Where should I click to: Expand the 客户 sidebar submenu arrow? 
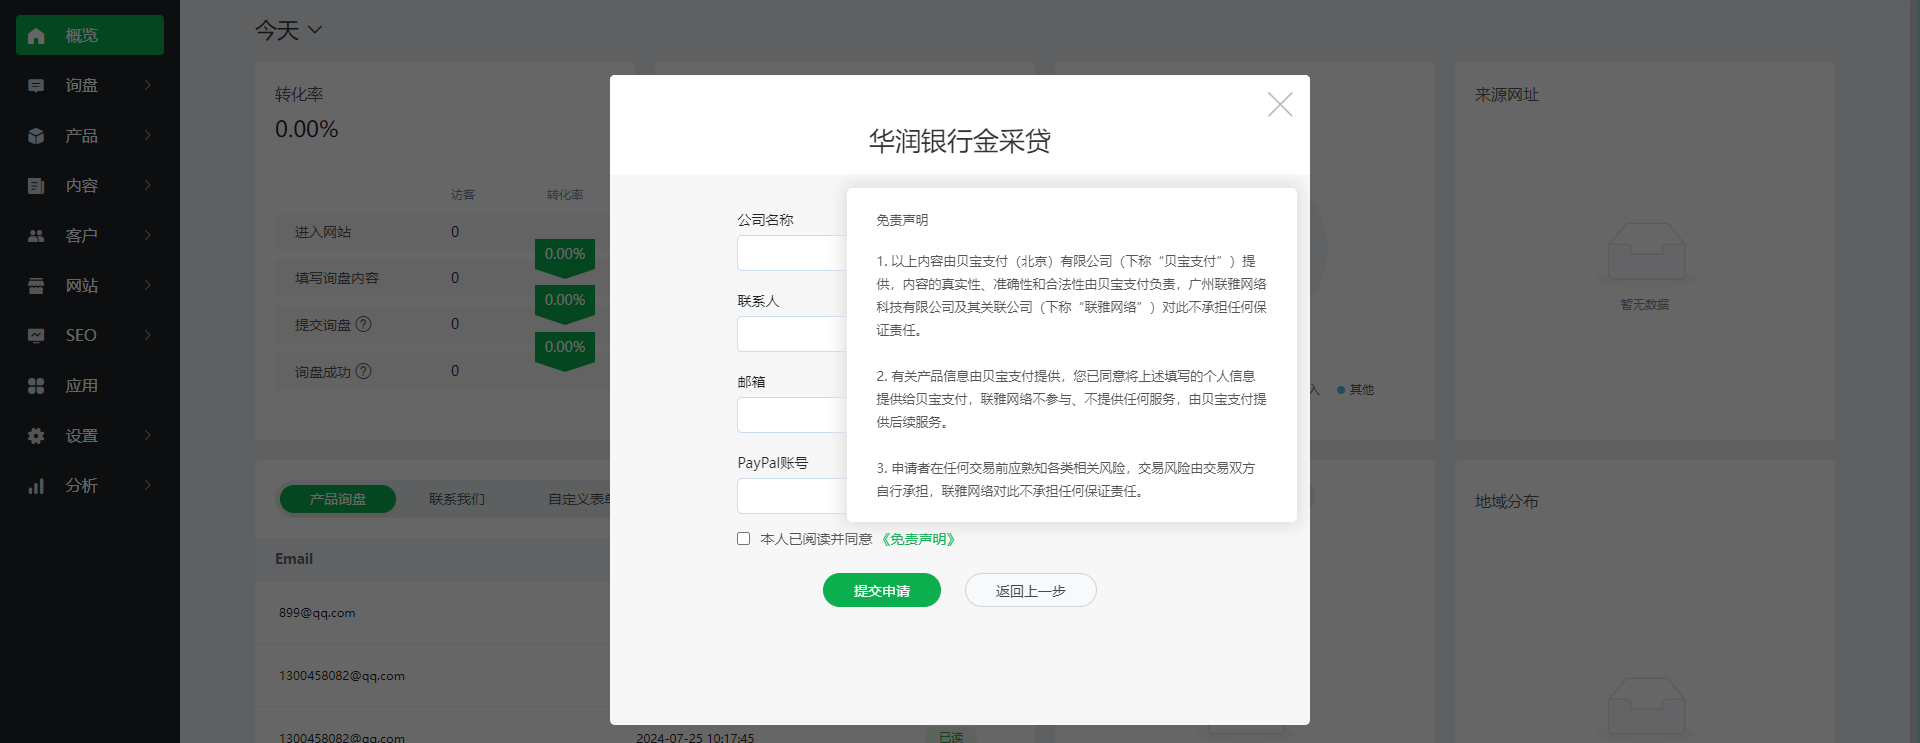pyautogui.click(x=148, y=236)
